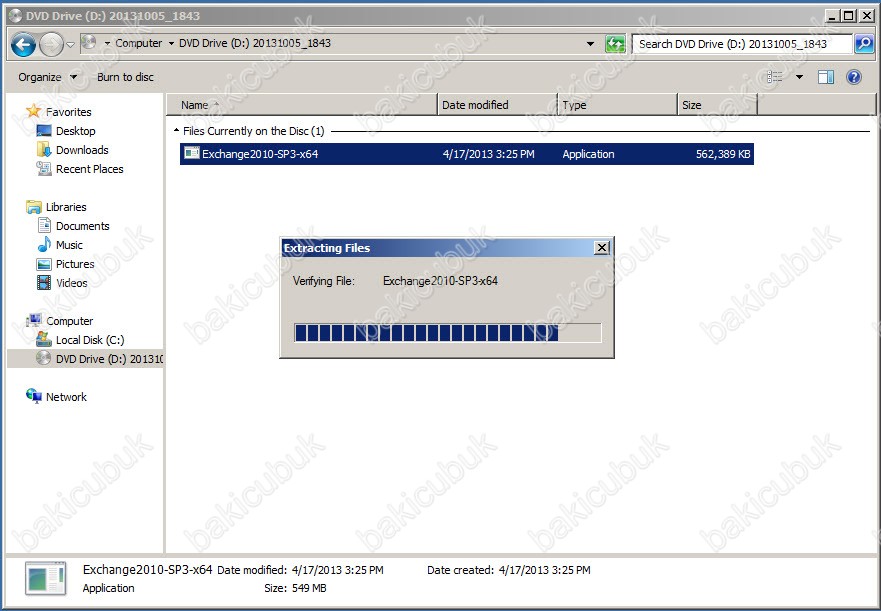
Task: Open Libraries in the navigation pane
Action: [66, 207]
